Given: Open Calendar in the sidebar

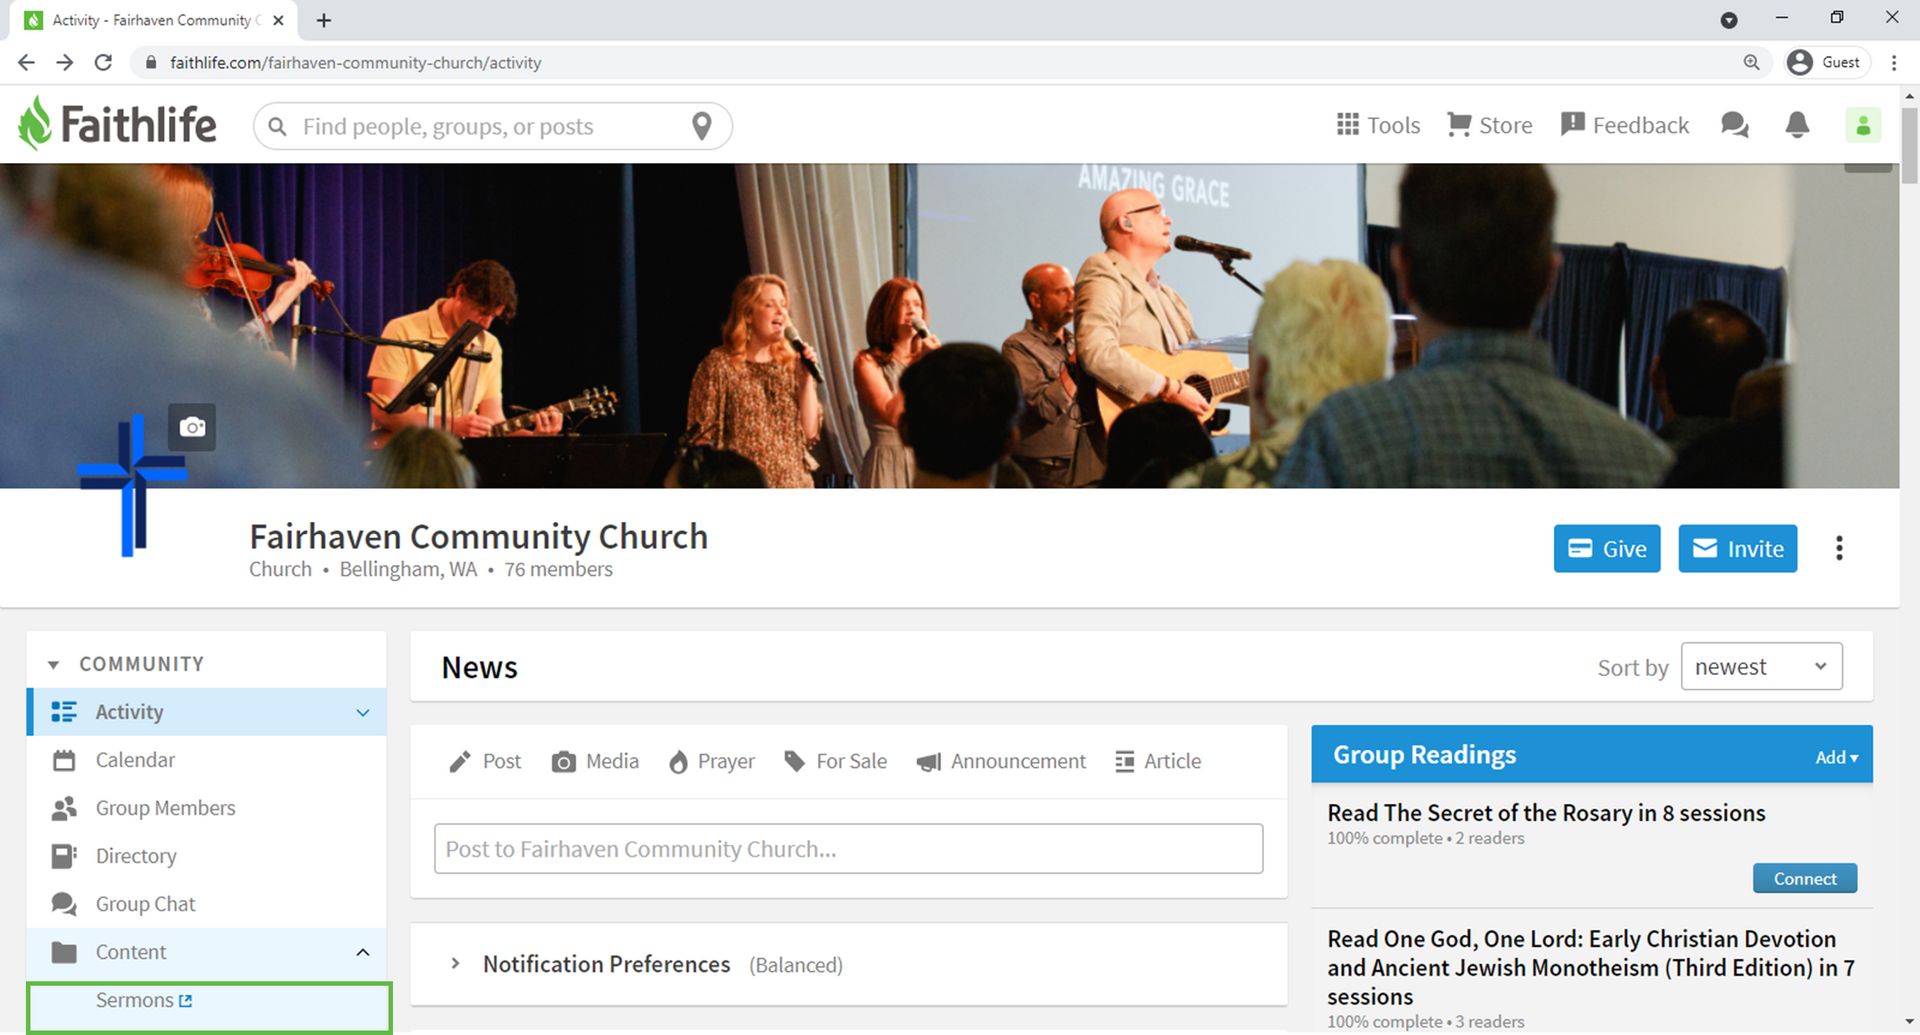Looking at the screenshot, I should tap(207, 760).
